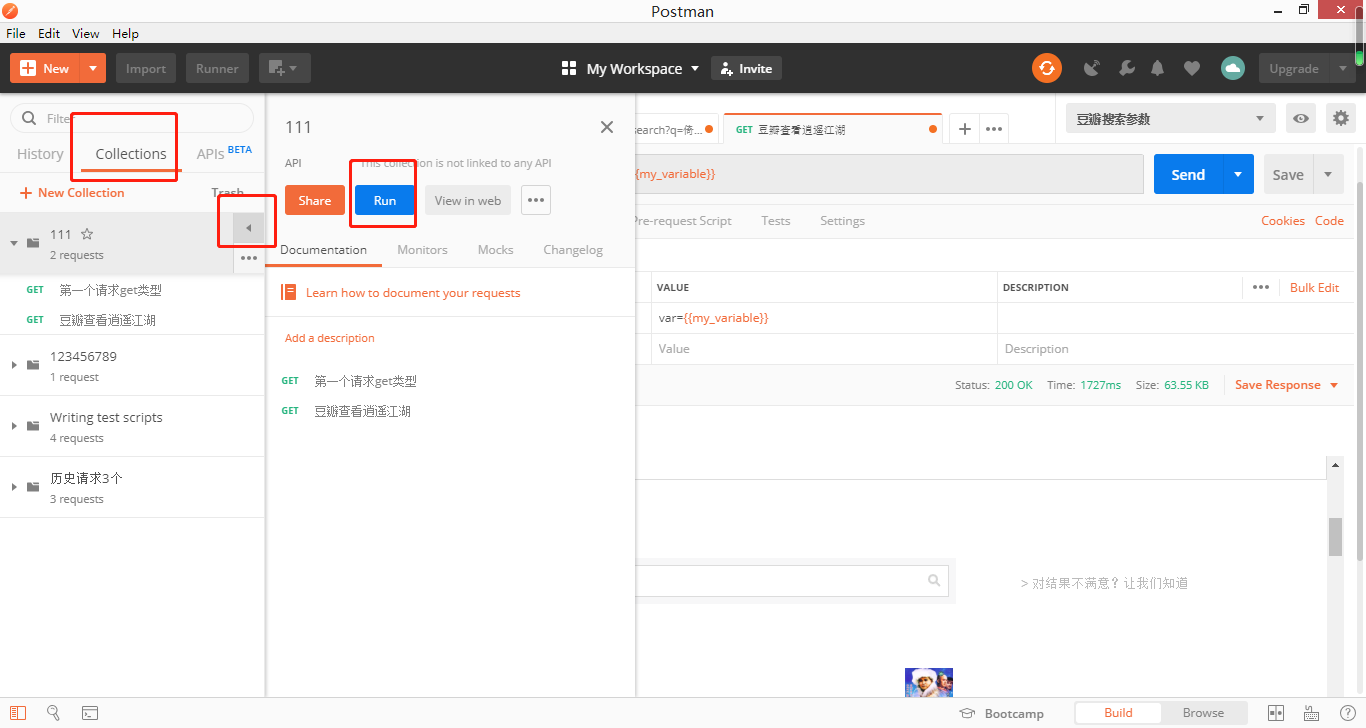Open the Save options dropdown arrow

(1328, 174)
